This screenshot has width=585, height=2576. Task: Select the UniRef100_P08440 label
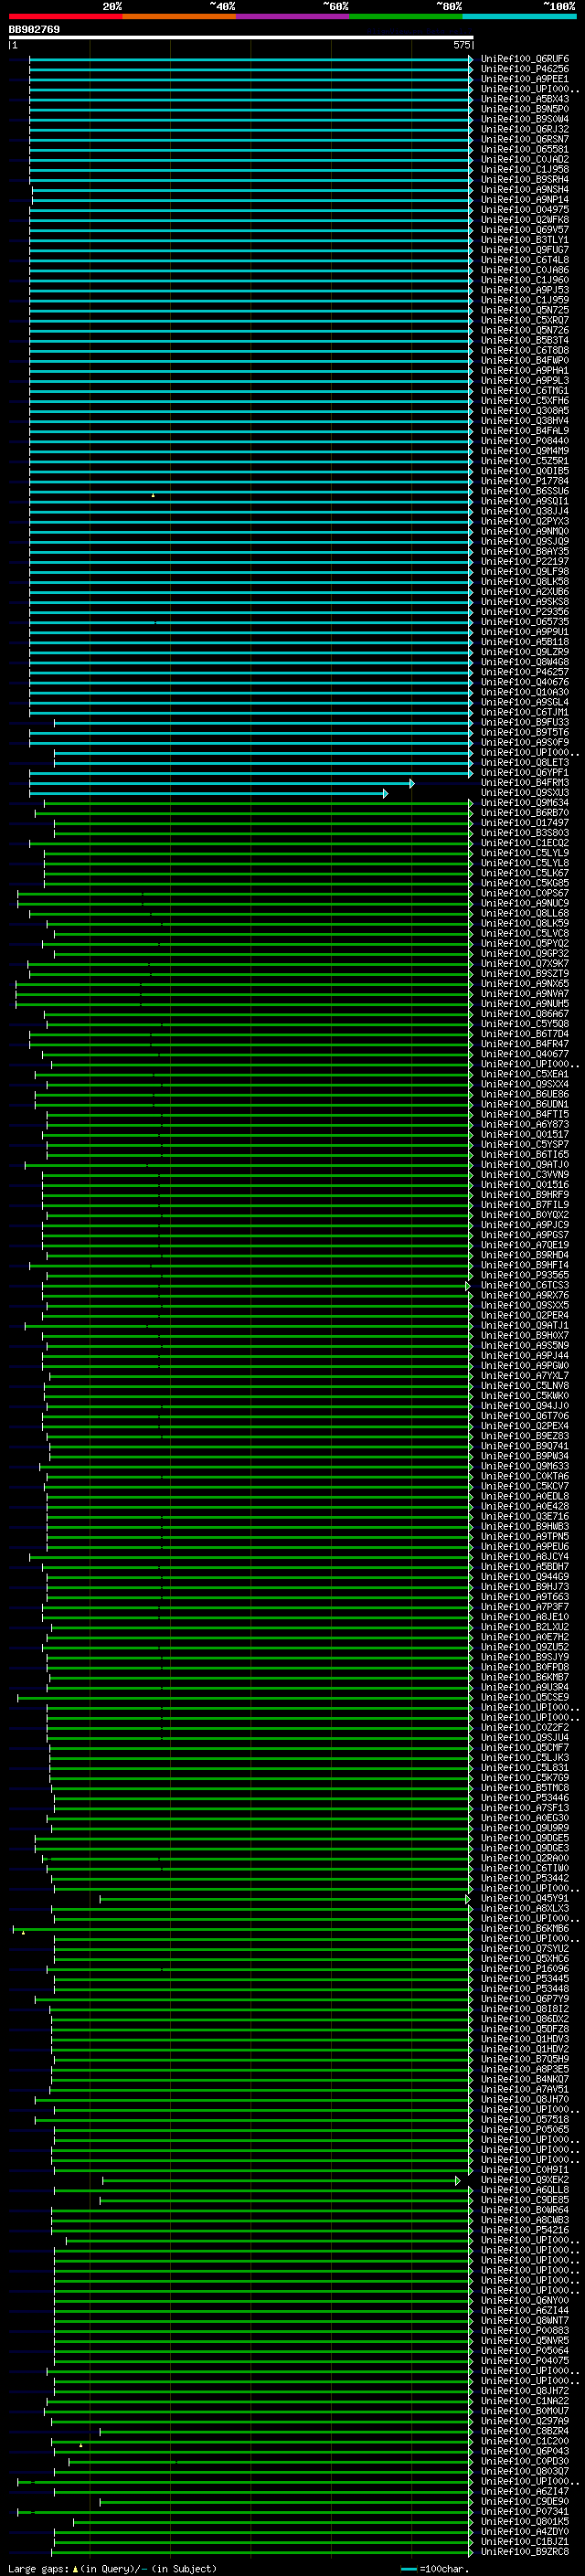click(525, 441)
